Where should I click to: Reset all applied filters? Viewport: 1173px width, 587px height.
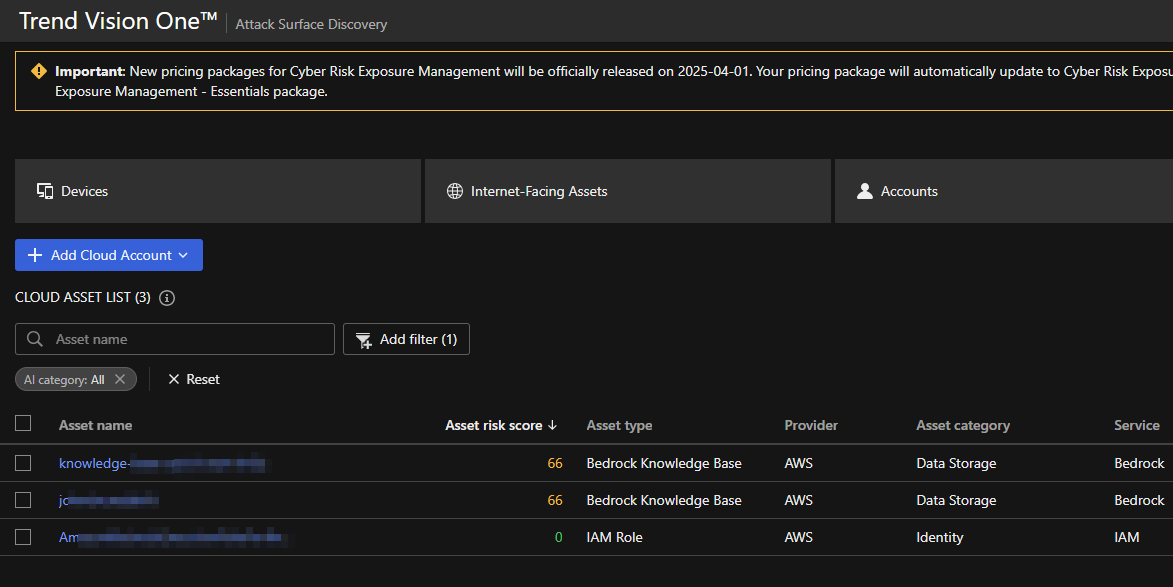[x=194, y=379]
